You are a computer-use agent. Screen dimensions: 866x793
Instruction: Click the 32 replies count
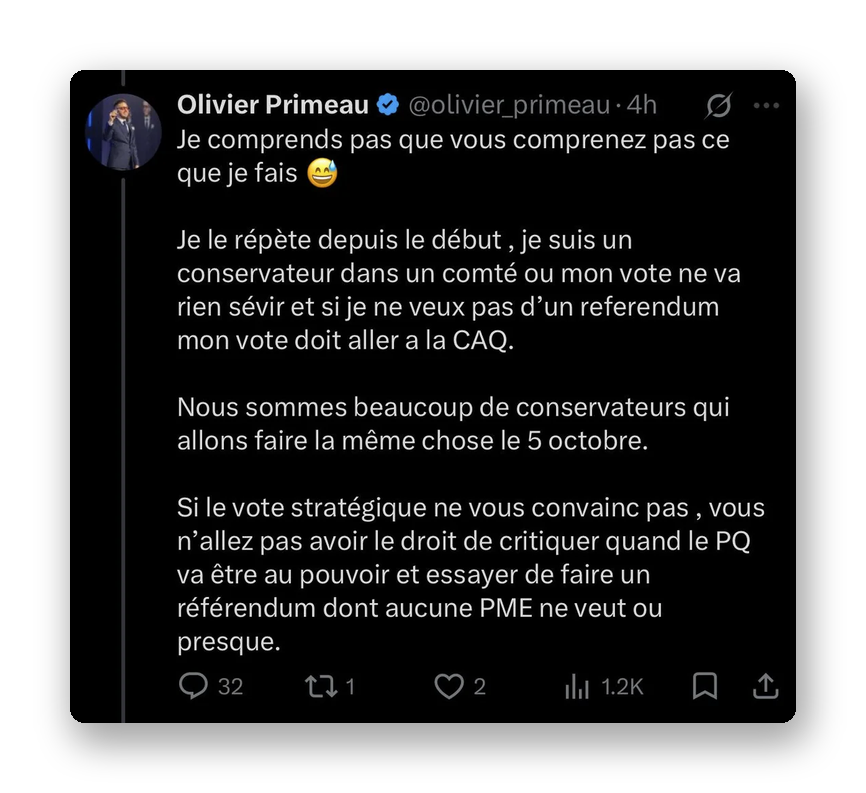(230, 686)
